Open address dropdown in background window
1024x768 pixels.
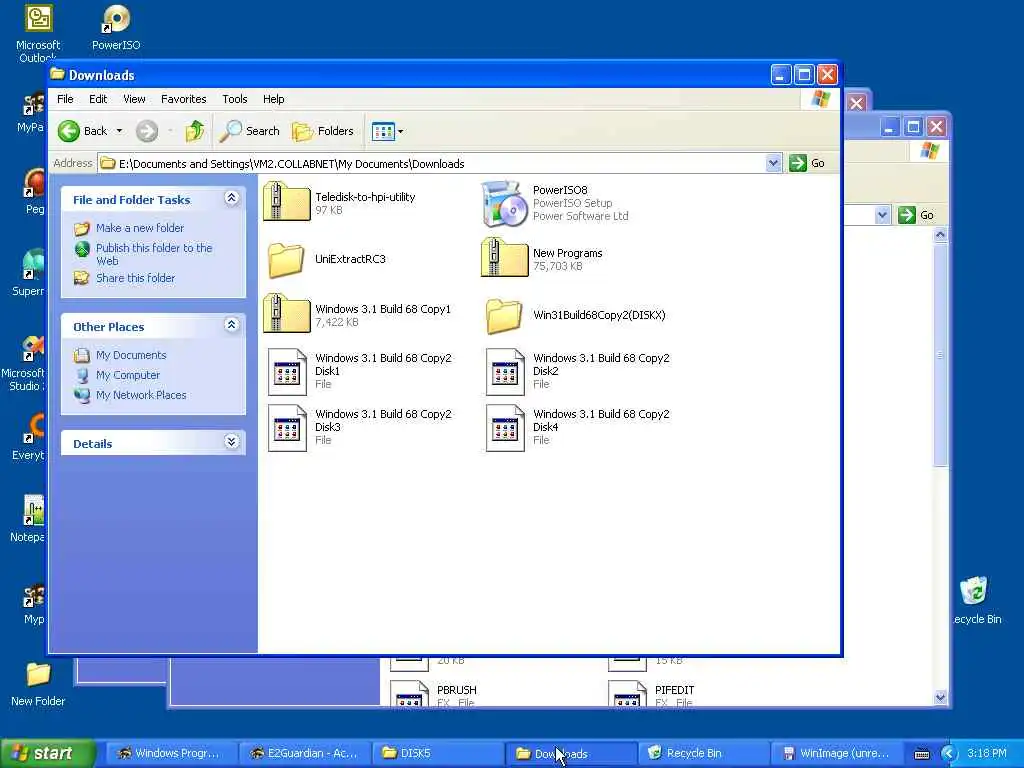882,215
